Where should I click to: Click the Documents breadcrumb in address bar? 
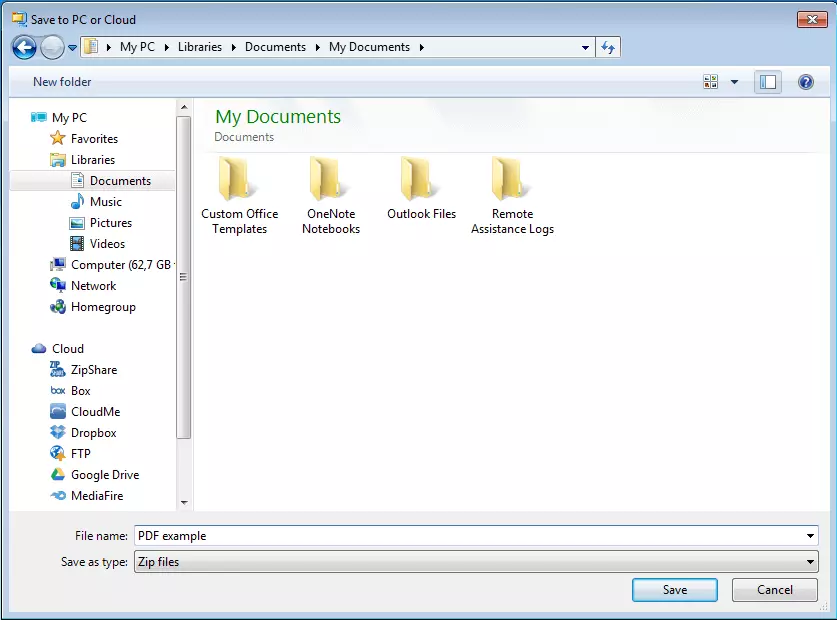(x=275, y=47)
